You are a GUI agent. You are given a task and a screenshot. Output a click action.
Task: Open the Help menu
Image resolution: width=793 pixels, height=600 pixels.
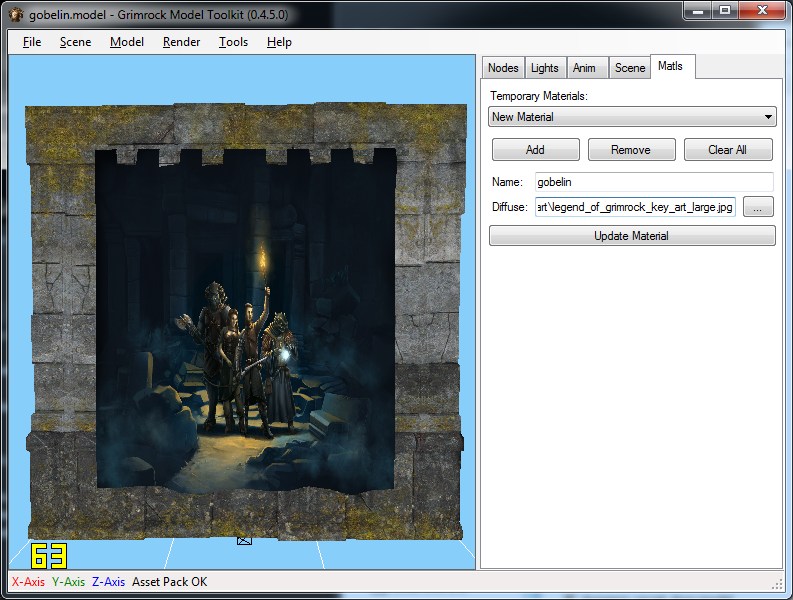coord(279,42)
